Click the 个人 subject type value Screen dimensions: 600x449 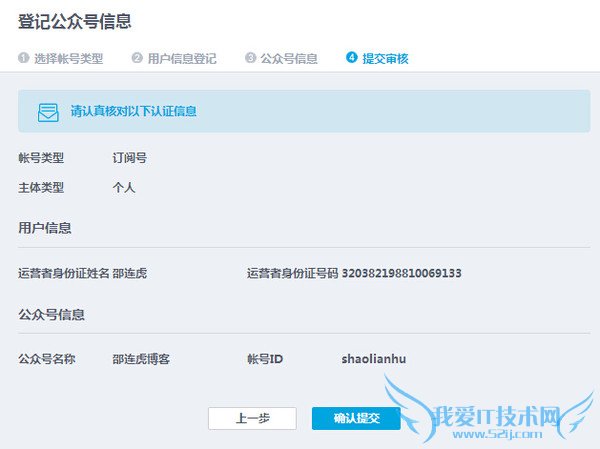124,188
